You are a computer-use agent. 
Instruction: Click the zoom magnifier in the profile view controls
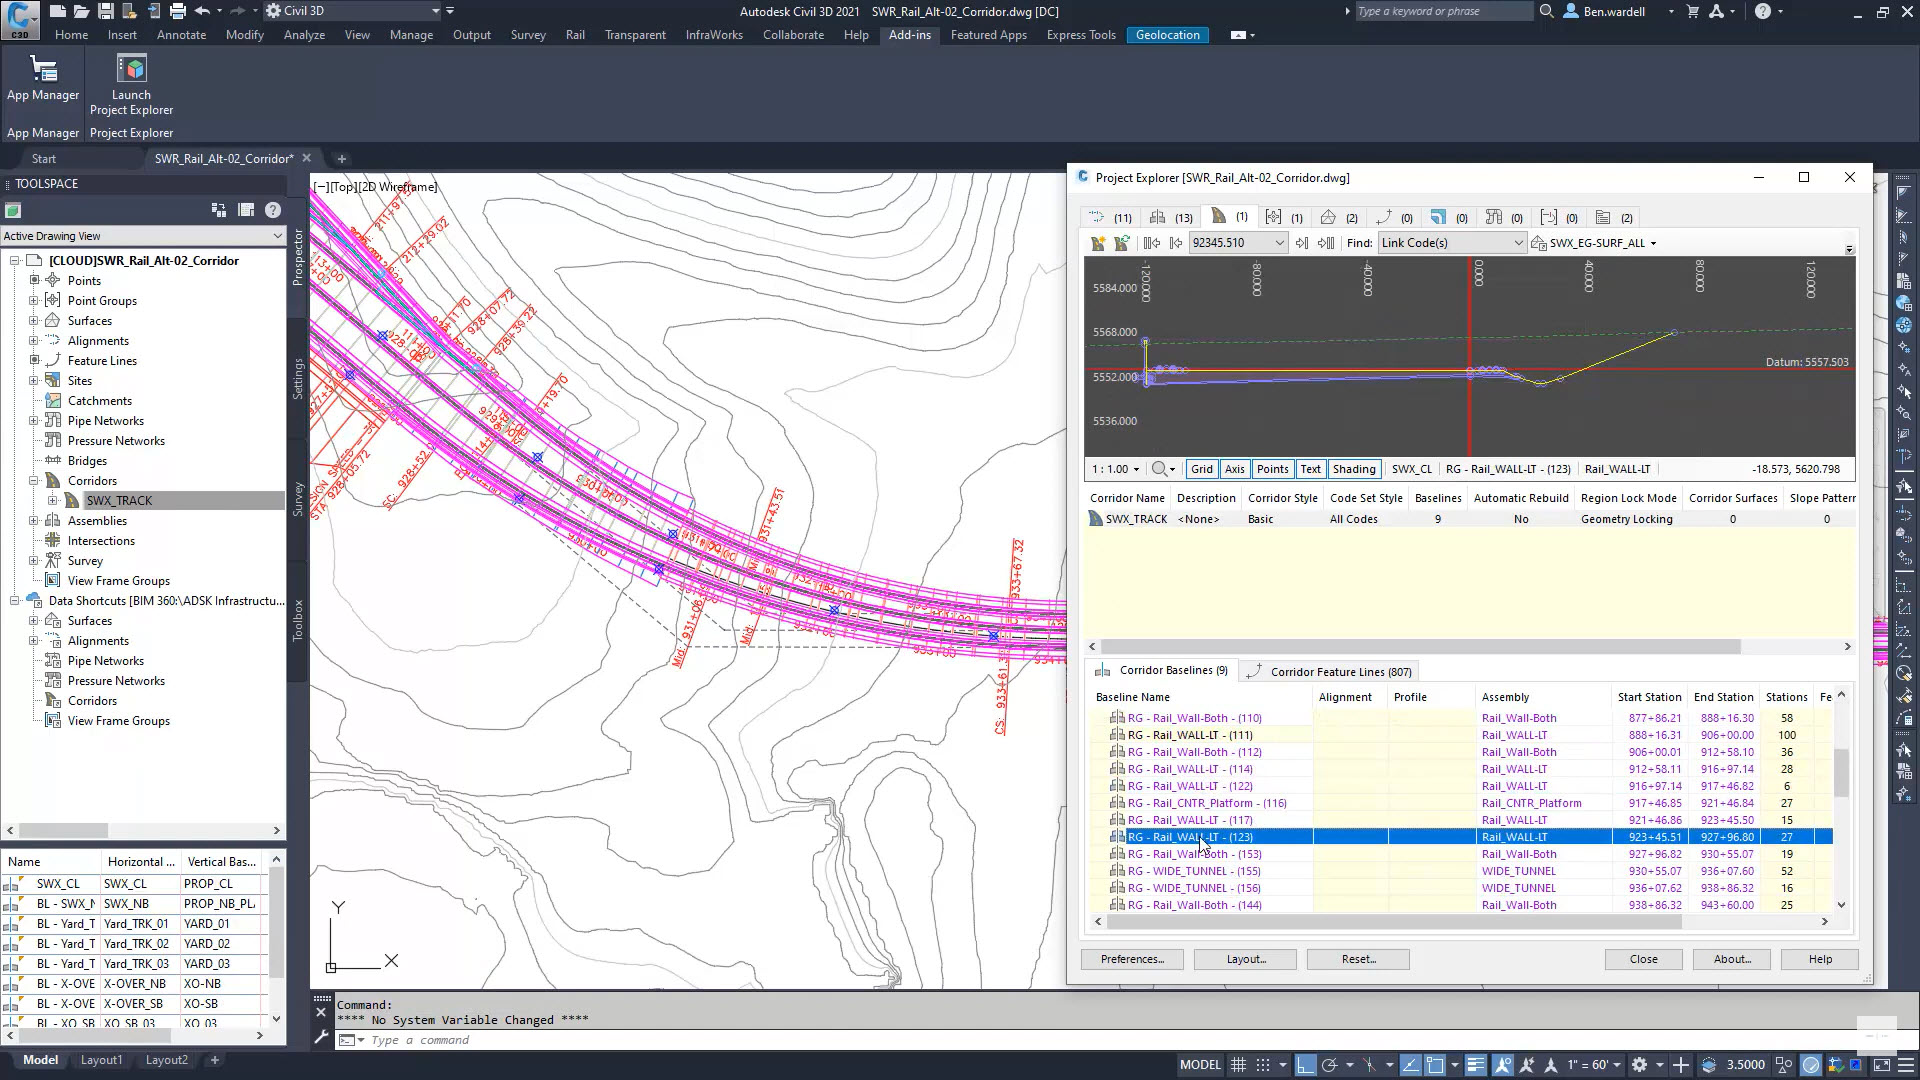click(1157, 468)
